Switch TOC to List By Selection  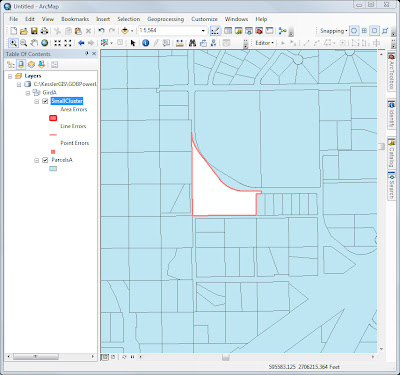pyautogui.click(x=42, y=64)
